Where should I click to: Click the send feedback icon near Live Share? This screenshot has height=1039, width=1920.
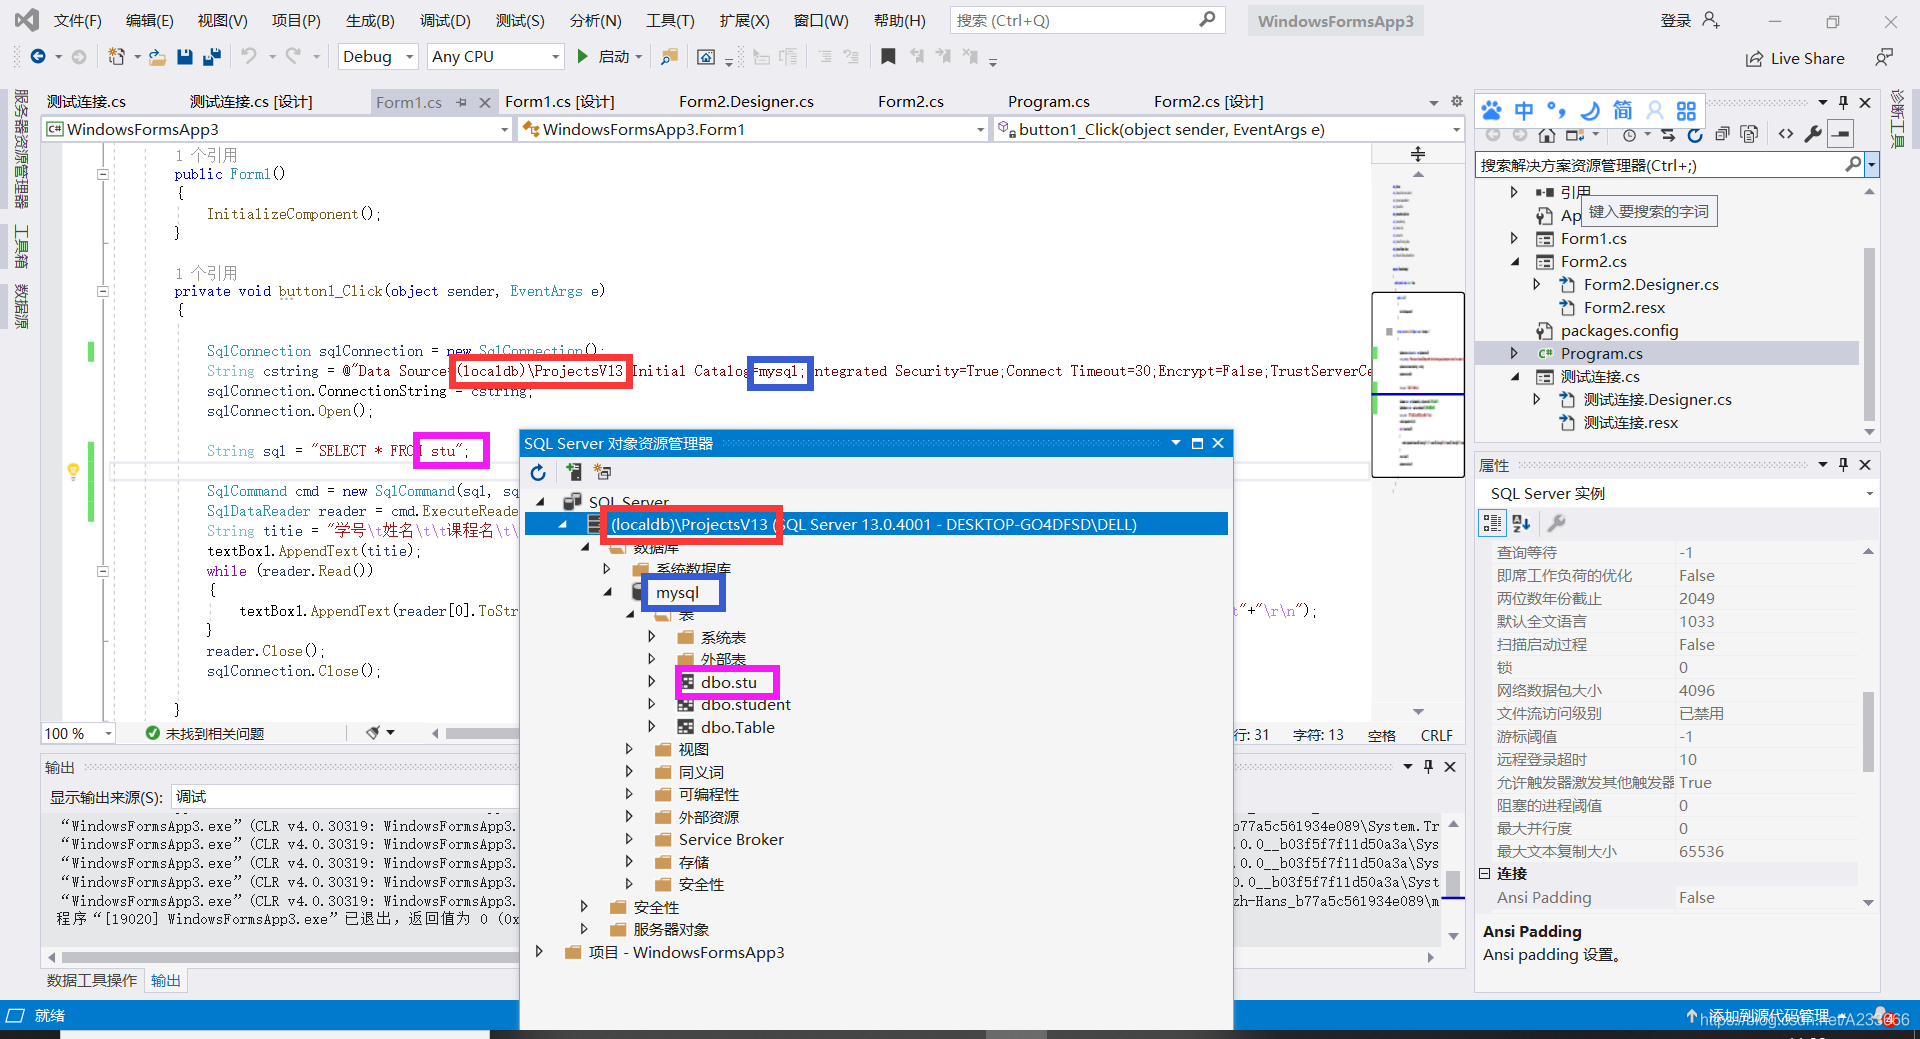click(x=1884, y=58)
